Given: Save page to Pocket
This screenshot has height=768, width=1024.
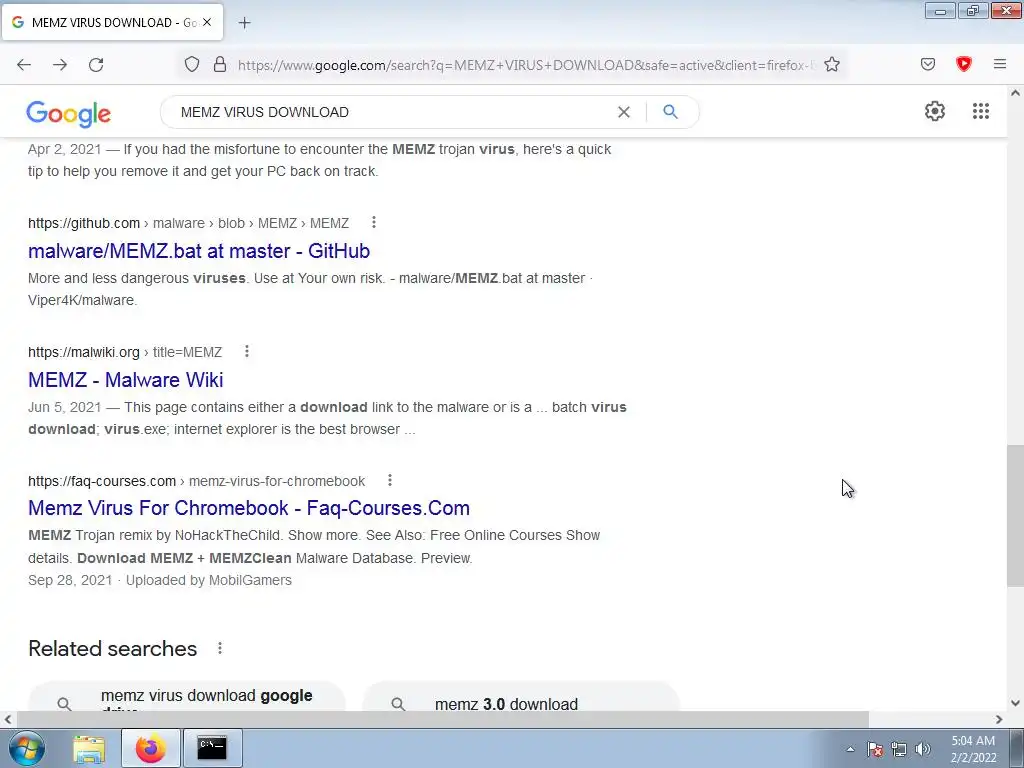Looking at the screenshot, I should tap(928, 64).
